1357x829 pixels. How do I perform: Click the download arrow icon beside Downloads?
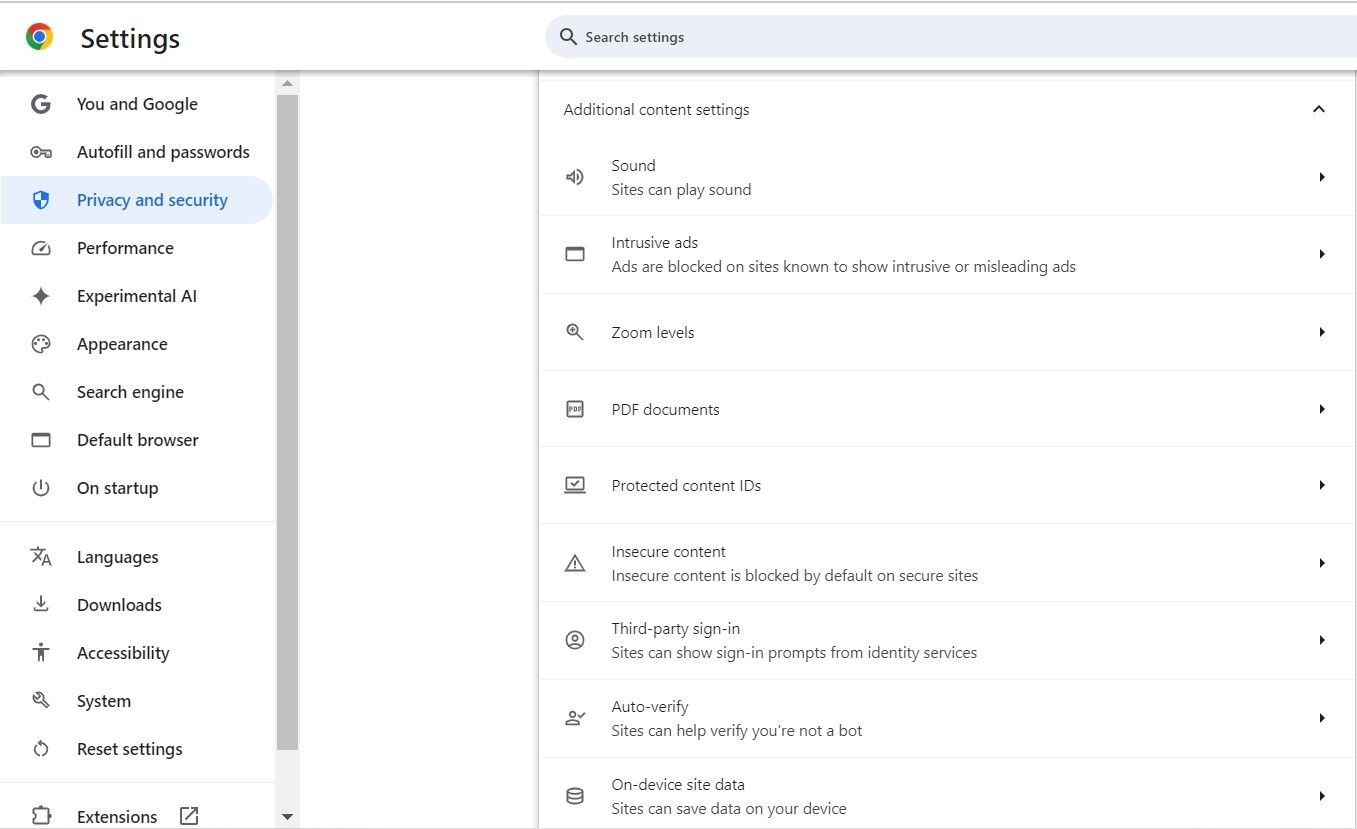pos(41,605)
